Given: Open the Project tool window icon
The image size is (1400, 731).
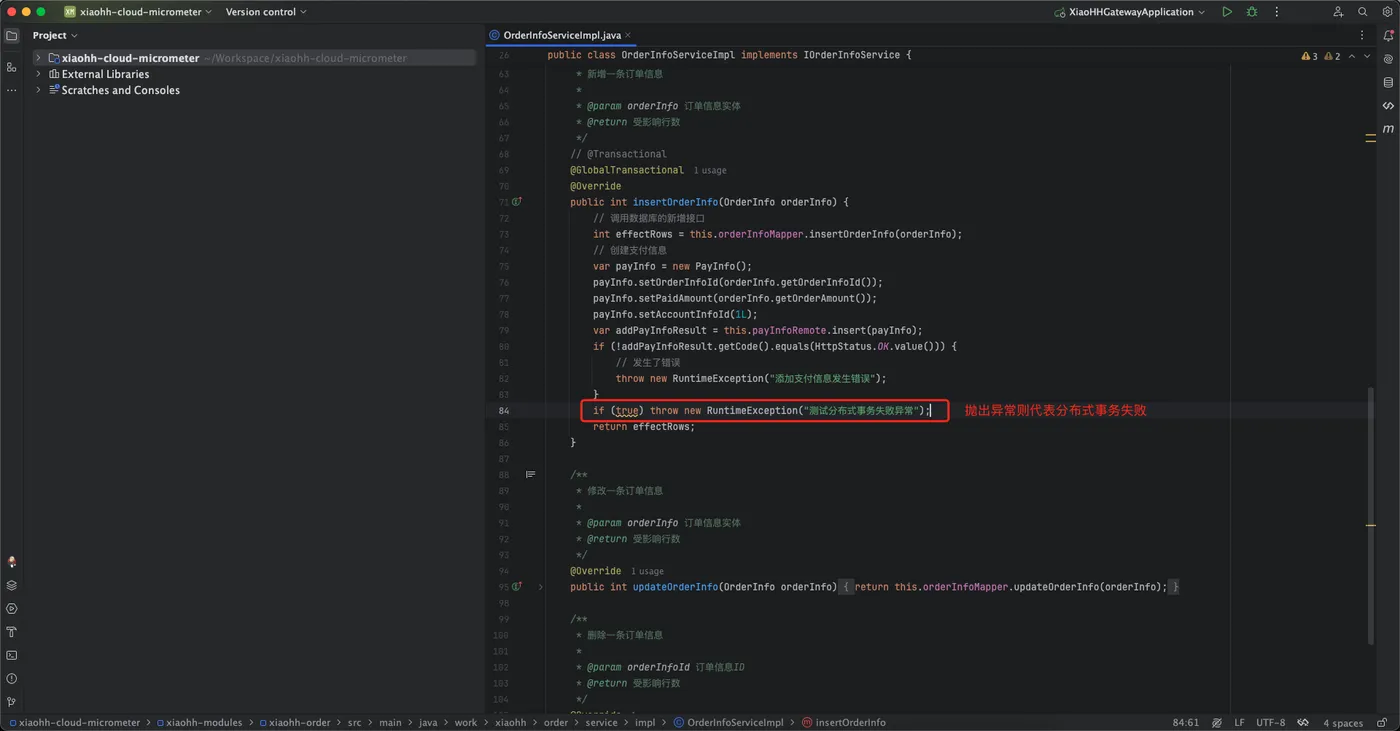Looking at the screenshot, I should point(12,35).
